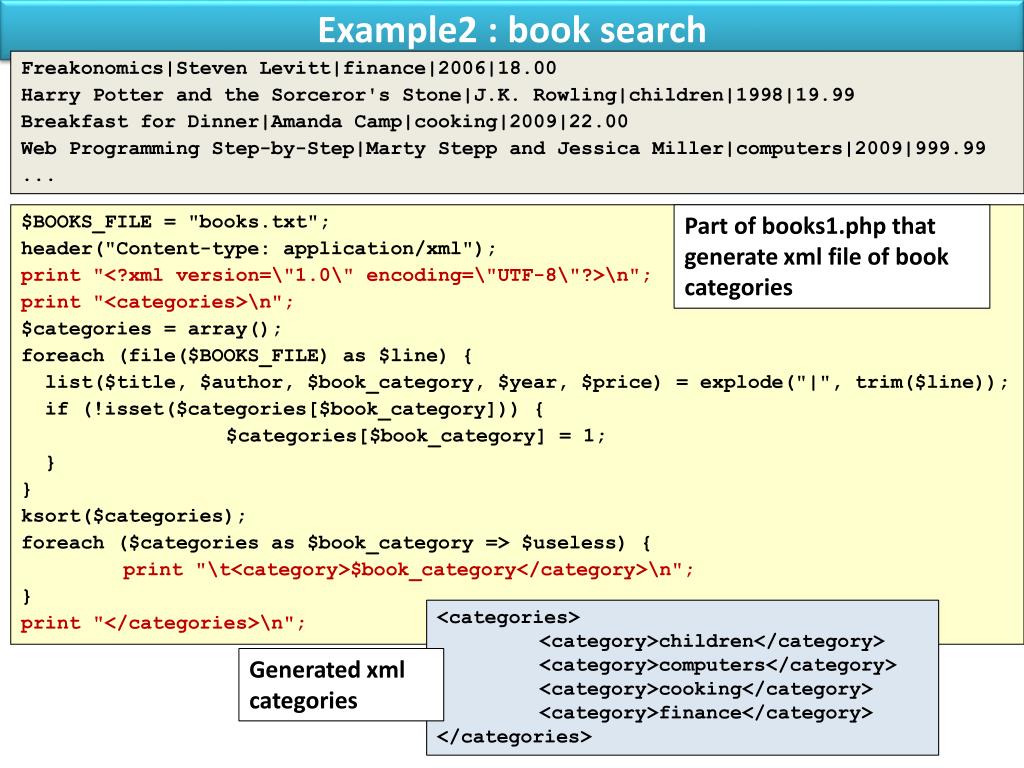Select the print "<categories>\n" line

(x=157, y=302)
